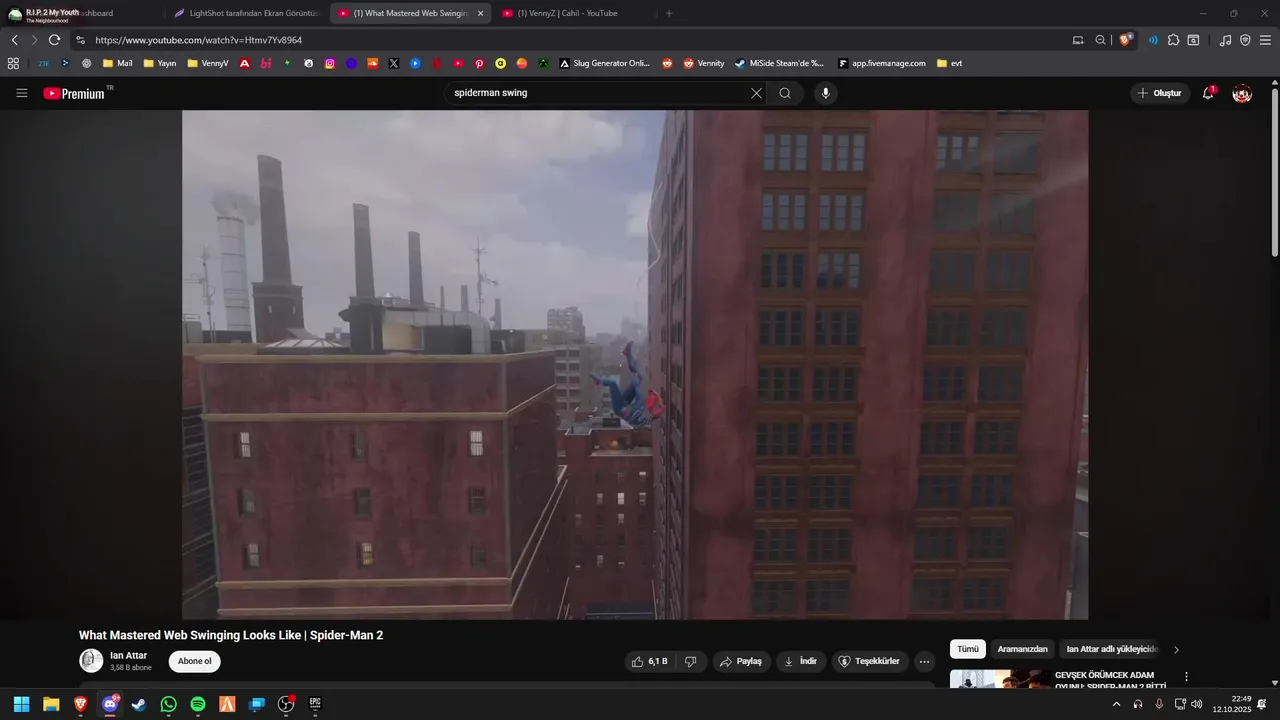Open the browser extensions puzzle icon
Image resolution: width=1280 pixels, height=720 pixels.
click(1174, 40)
